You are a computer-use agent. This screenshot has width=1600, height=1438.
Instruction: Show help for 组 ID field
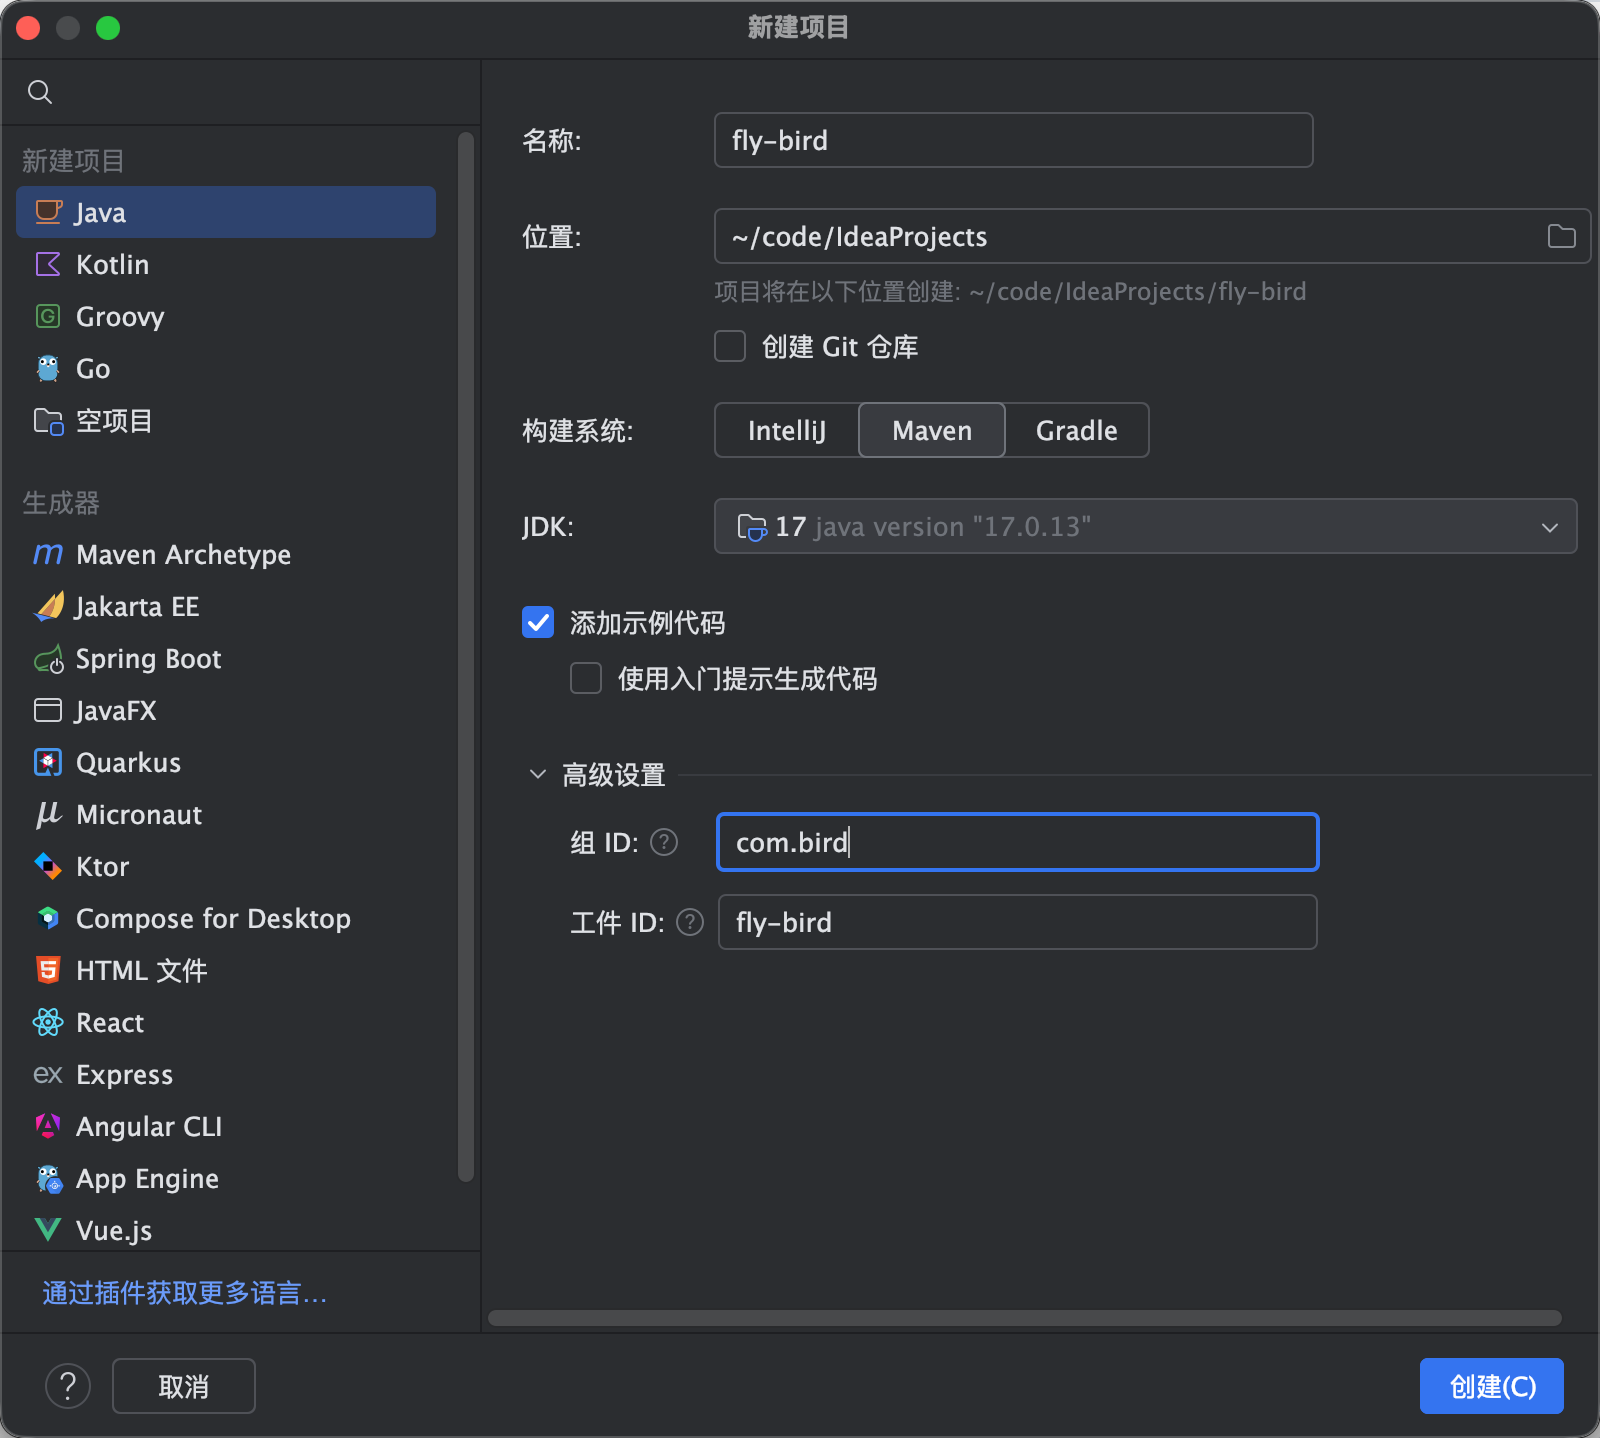tap(664, 842)
